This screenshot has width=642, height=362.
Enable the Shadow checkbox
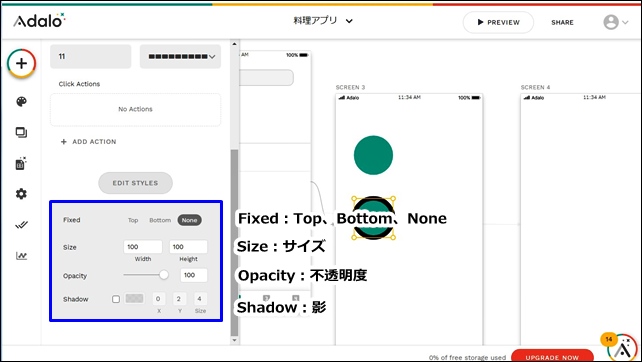pyautogui.click(x=116, y=299)
